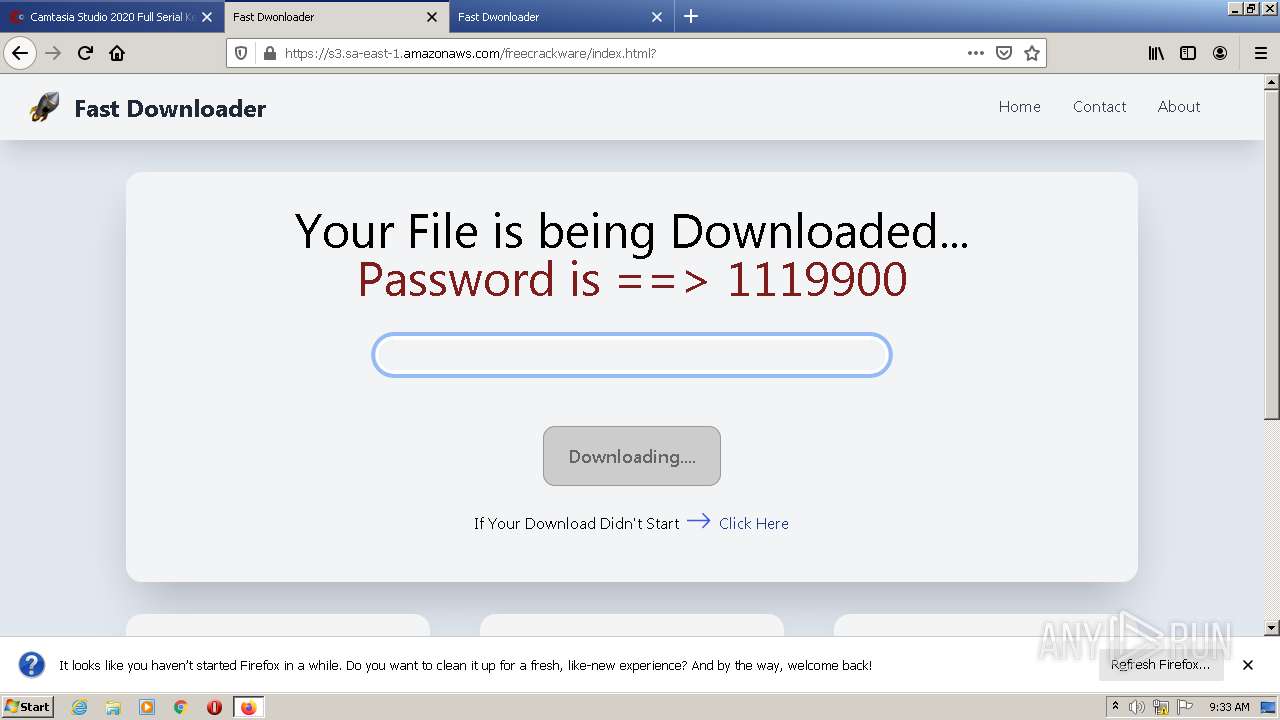Open the Firefox hamburger menu

pos(1260,53)
